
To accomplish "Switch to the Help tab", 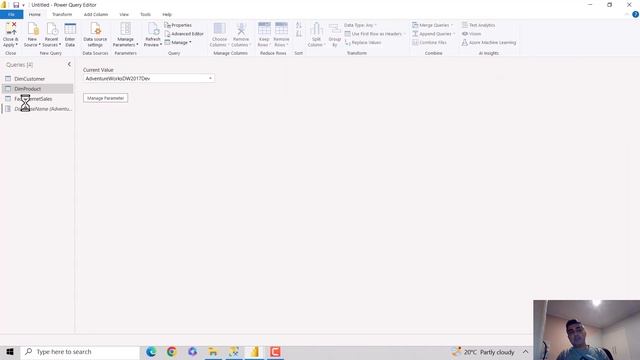I will coord(167,15).
